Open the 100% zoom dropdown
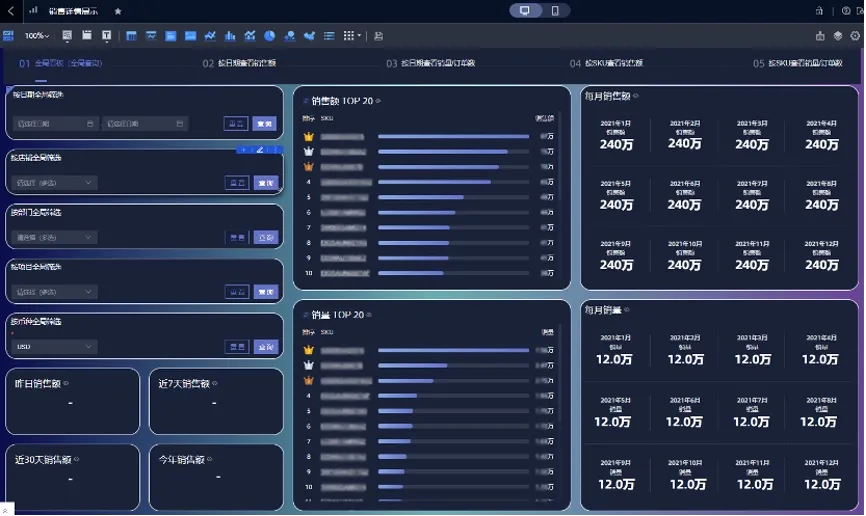This screenshot has height=516, width=866. [x=36, y=36]
